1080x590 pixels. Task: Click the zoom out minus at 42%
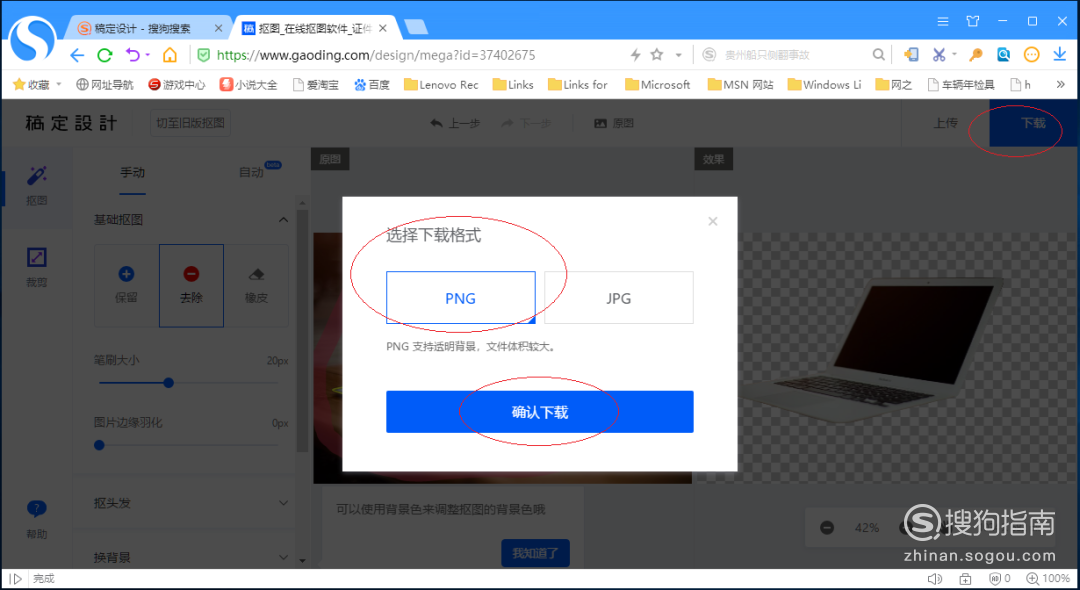click(x=827, y=527)
